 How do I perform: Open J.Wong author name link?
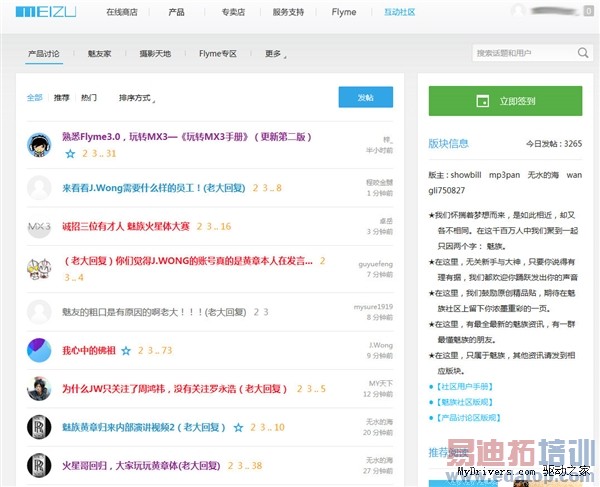[381, 345]
